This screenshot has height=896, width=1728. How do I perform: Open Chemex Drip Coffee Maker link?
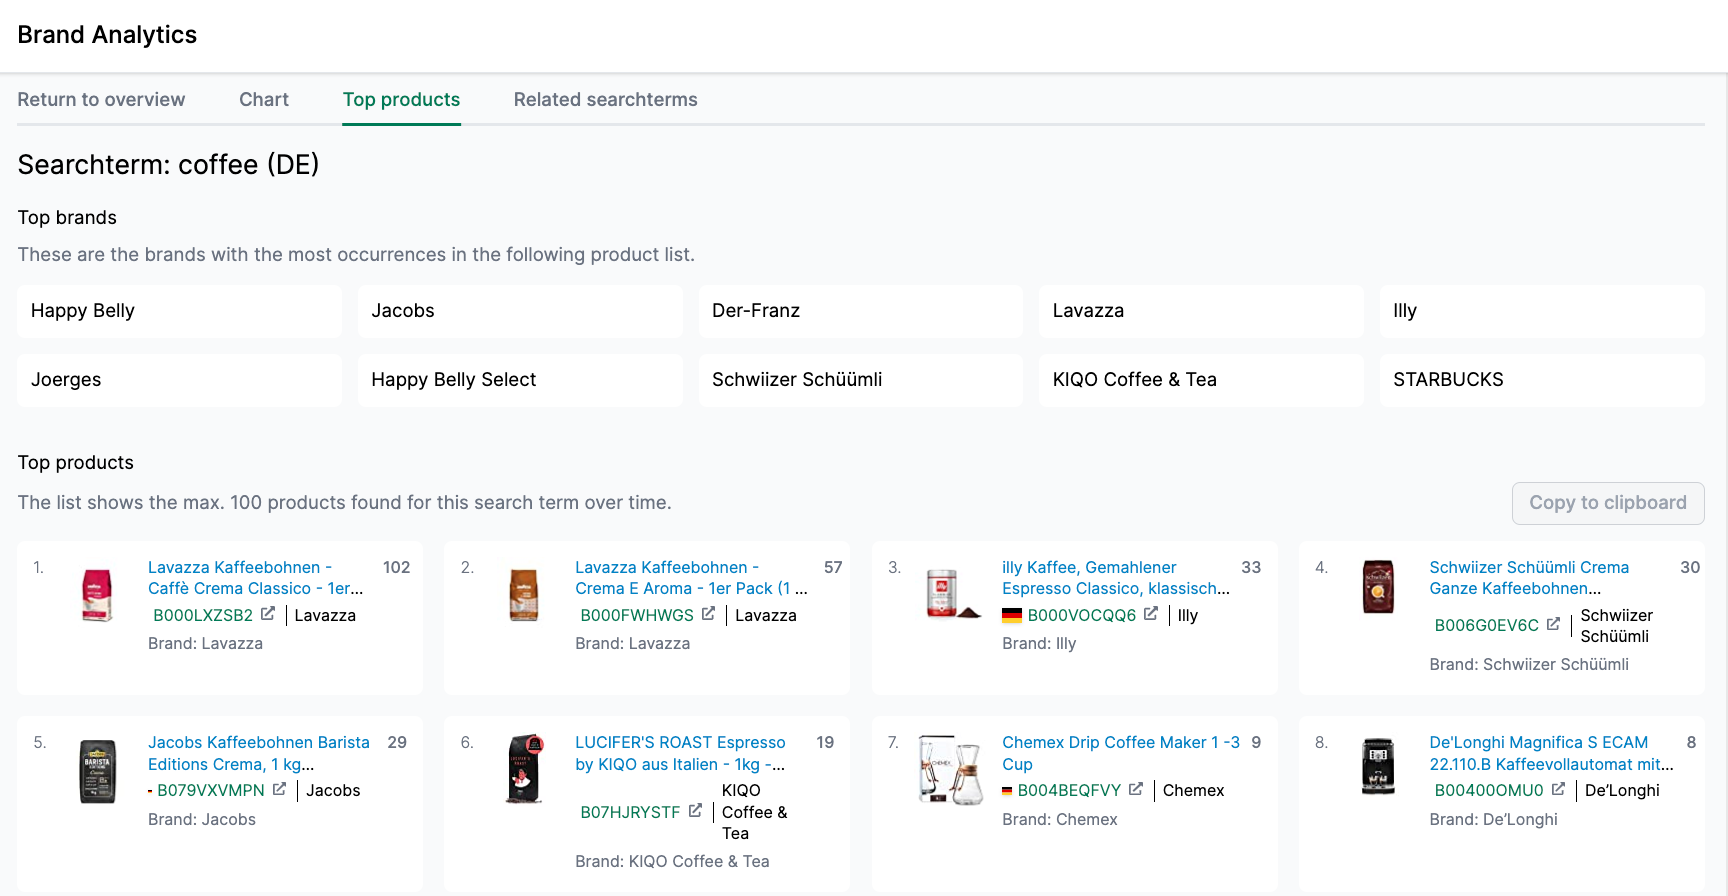click(x=1121, y=753)
